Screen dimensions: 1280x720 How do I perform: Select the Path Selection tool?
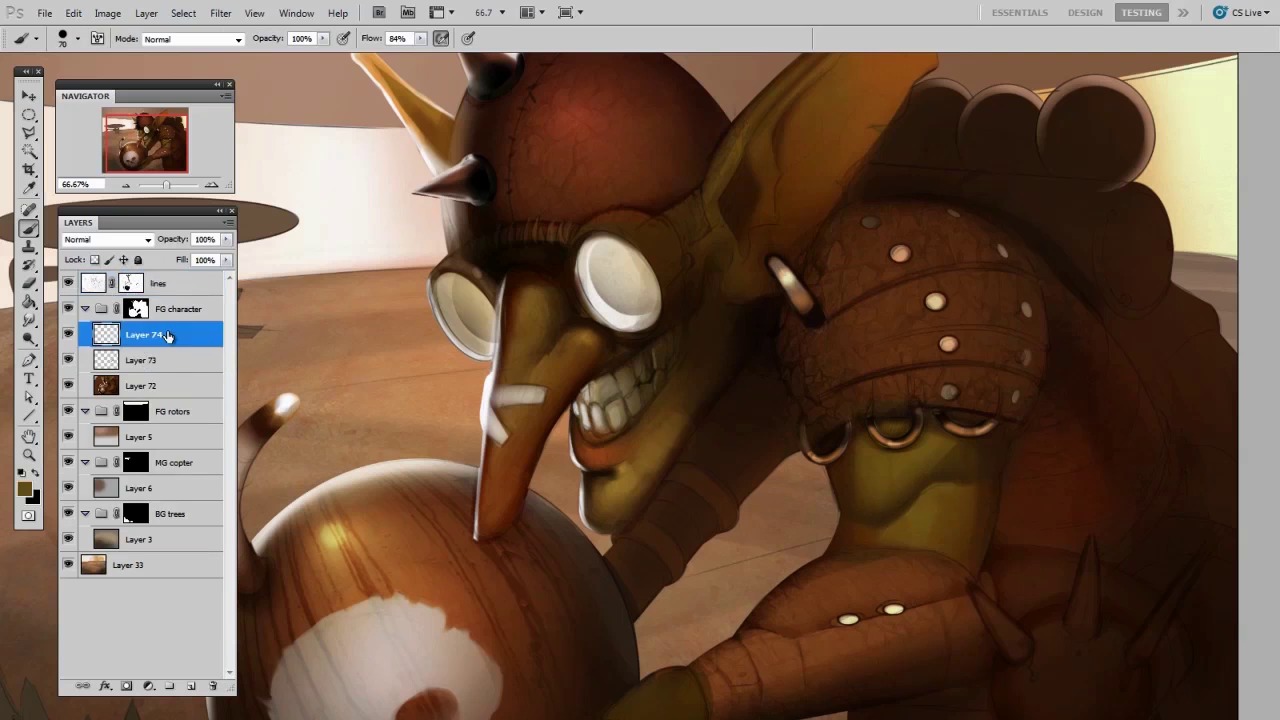pyautogui.click(x=29, y=397)
